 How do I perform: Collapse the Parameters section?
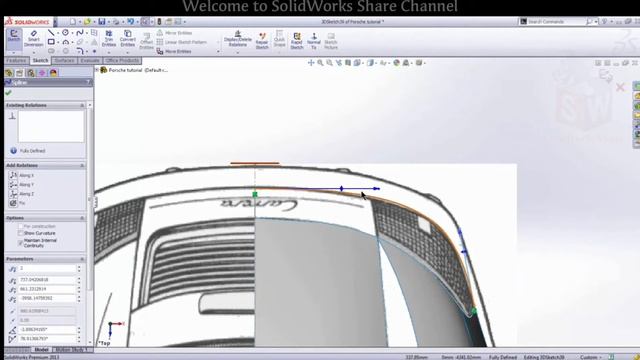pos(82,259)
